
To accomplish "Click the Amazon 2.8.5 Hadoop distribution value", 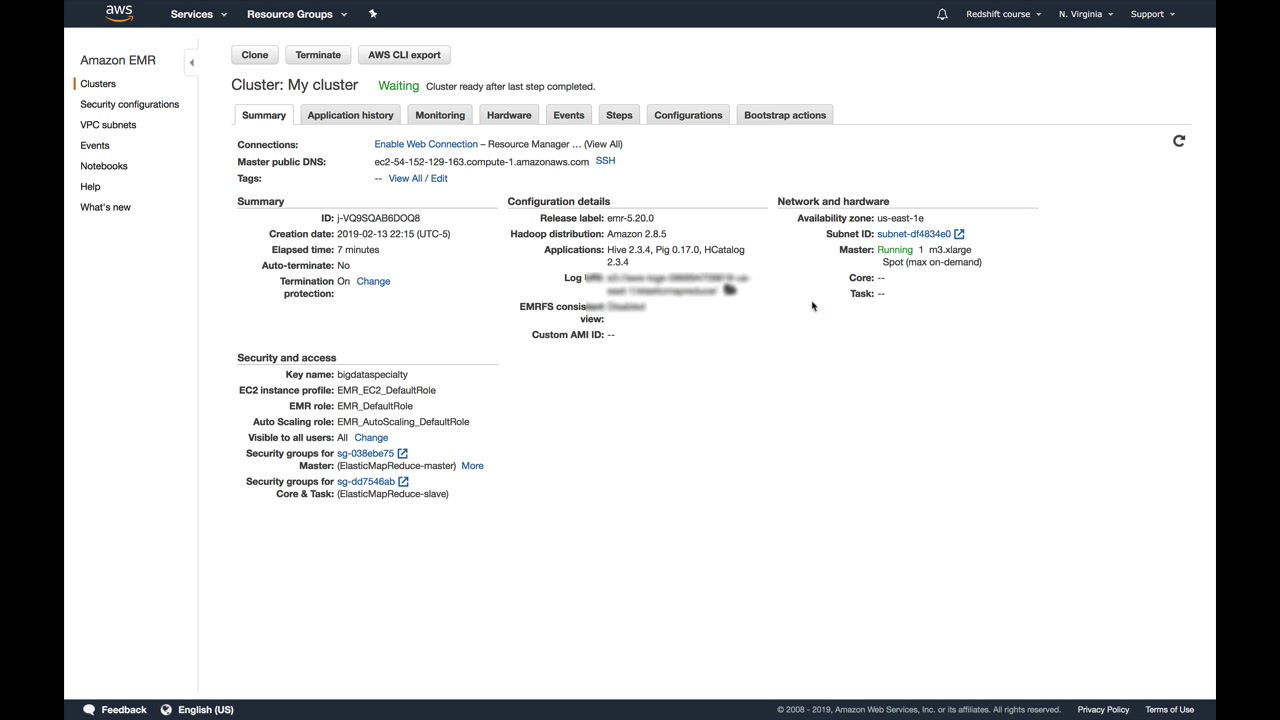I will 636,234.
